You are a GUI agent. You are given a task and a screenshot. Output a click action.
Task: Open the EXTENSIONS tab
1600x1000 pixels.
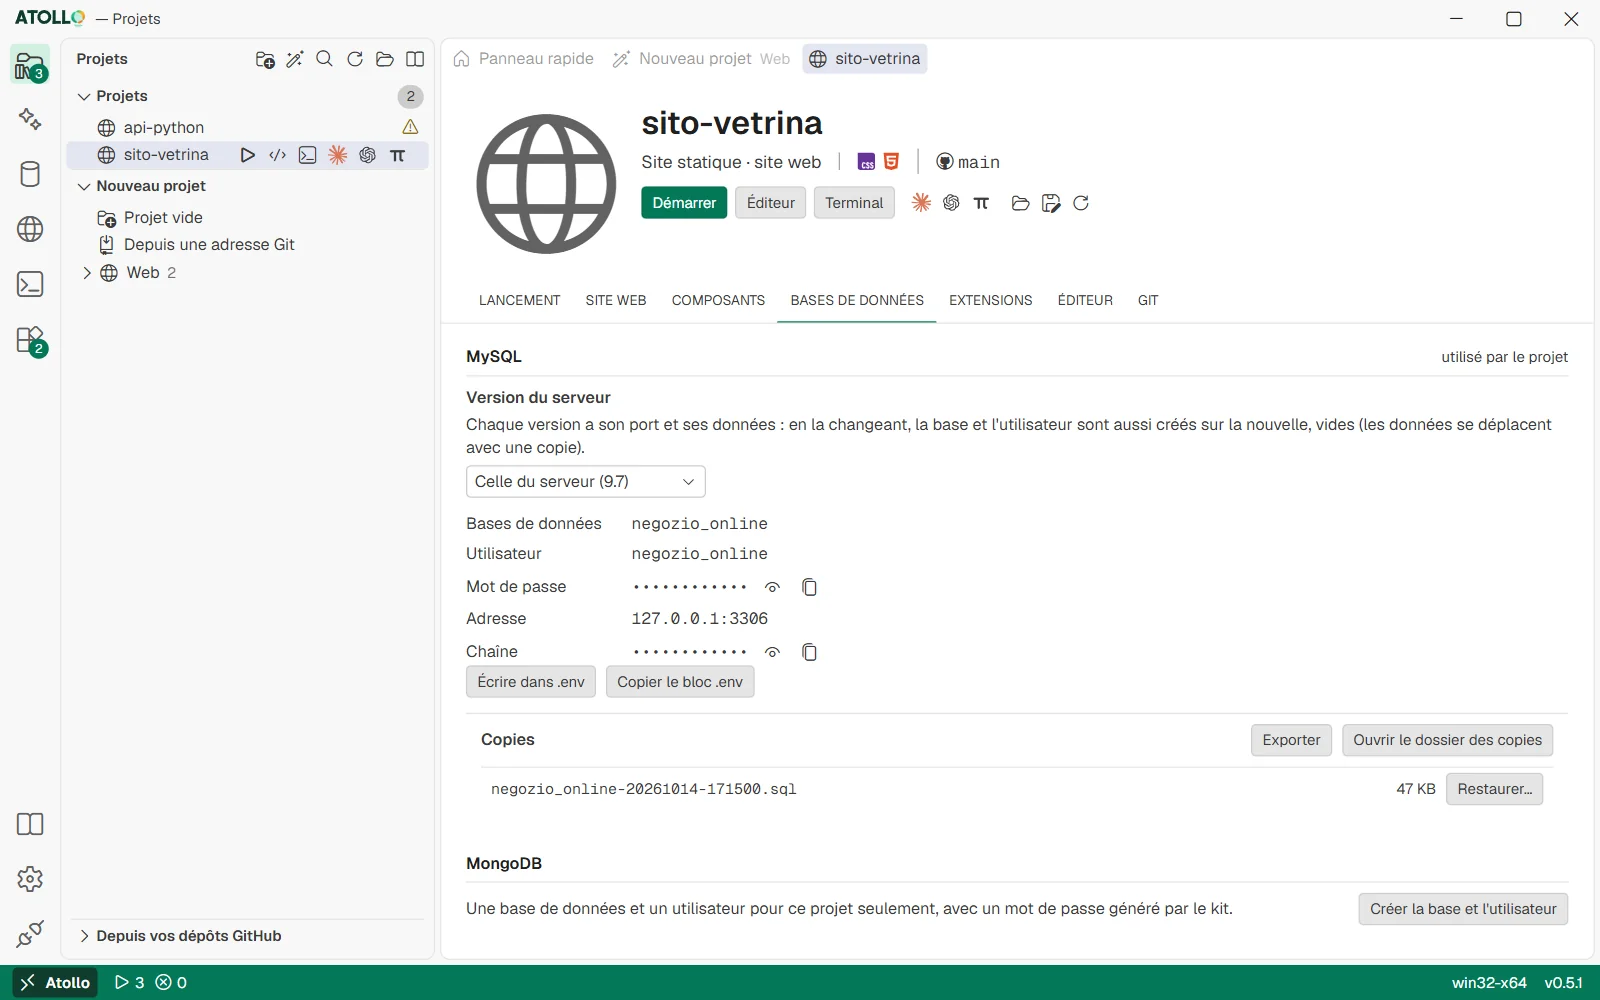click(x=991, y=300)
